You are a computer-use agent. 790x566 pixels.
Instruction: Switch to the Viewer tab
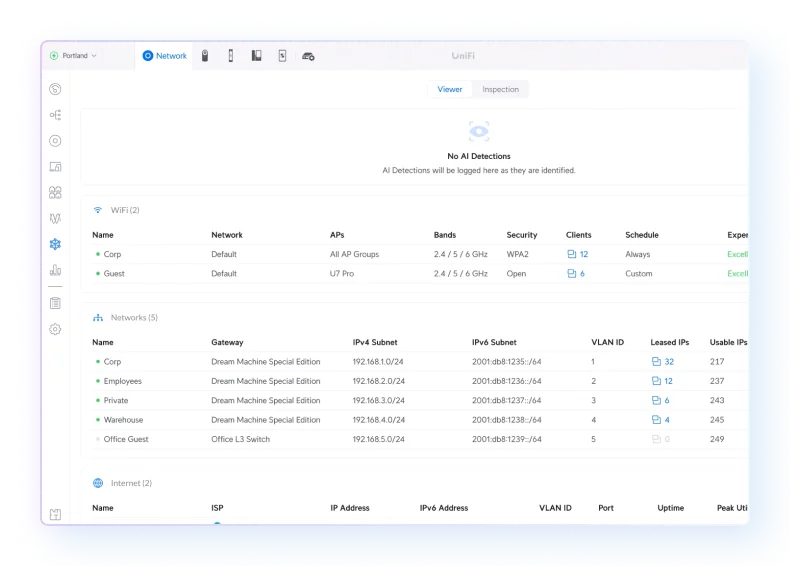(x=449, y=89)
